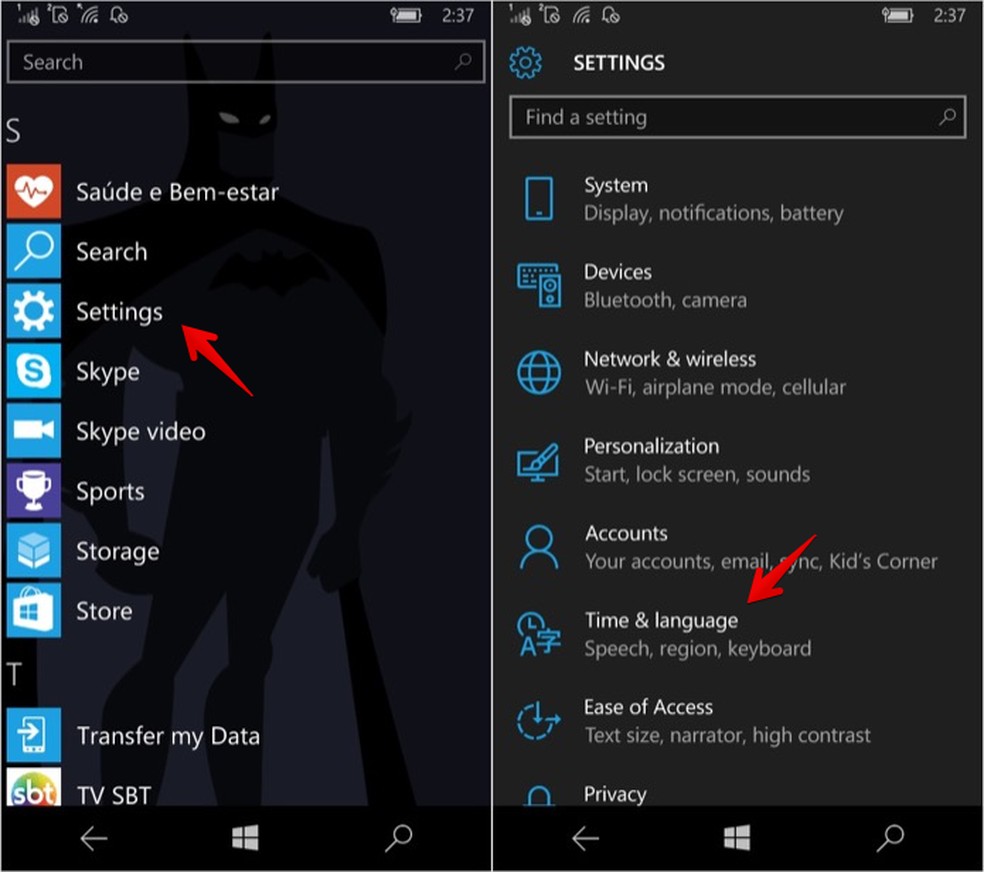Select Saúde e Bem-estar app label
984x872 pixels.
tap(177, 191)
